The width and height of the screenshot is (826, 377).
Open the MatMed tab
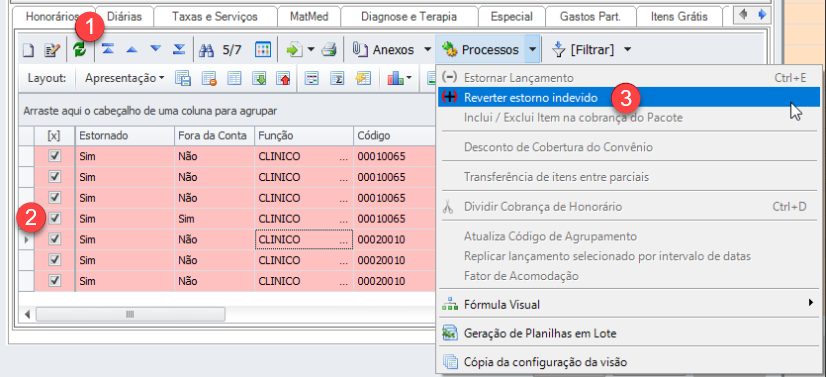(309, 16)
